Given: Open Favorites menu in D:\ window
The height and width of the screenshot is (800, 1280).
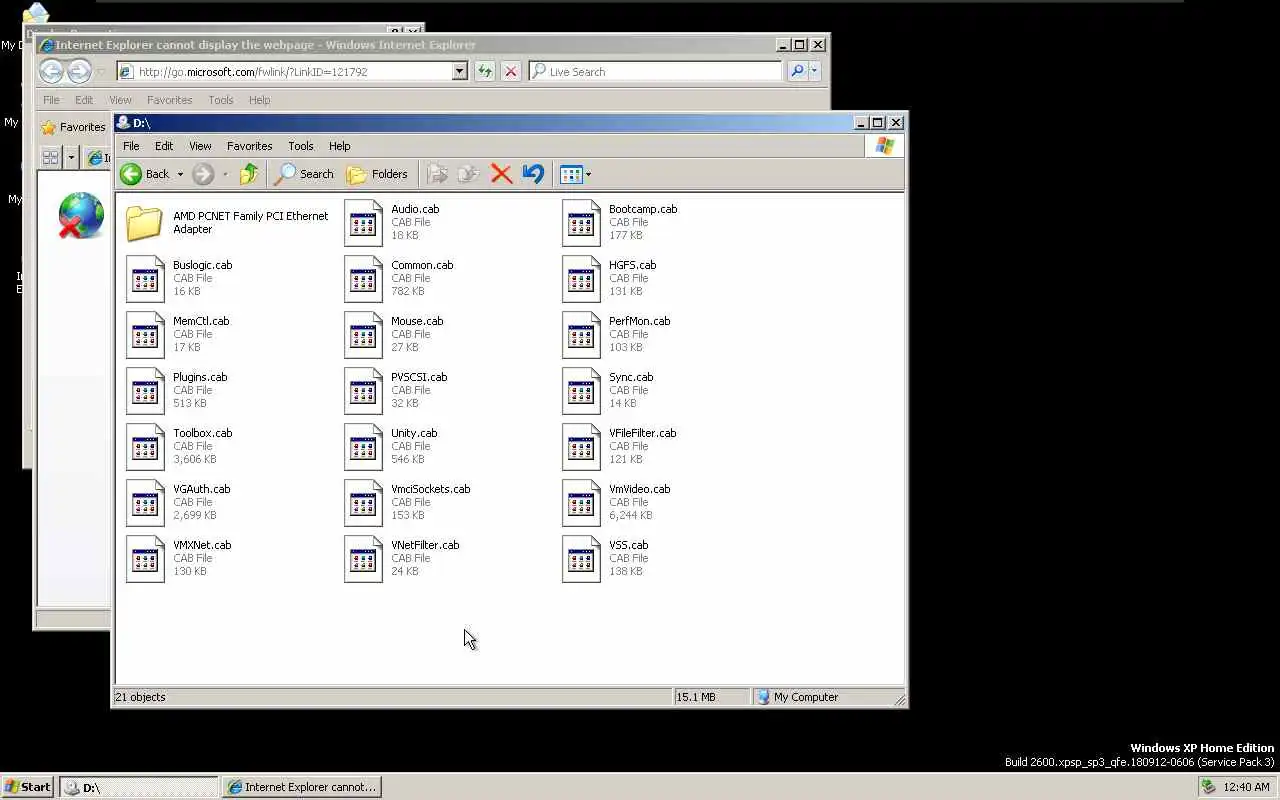Looking at the screenshot, I should (249, 146).
